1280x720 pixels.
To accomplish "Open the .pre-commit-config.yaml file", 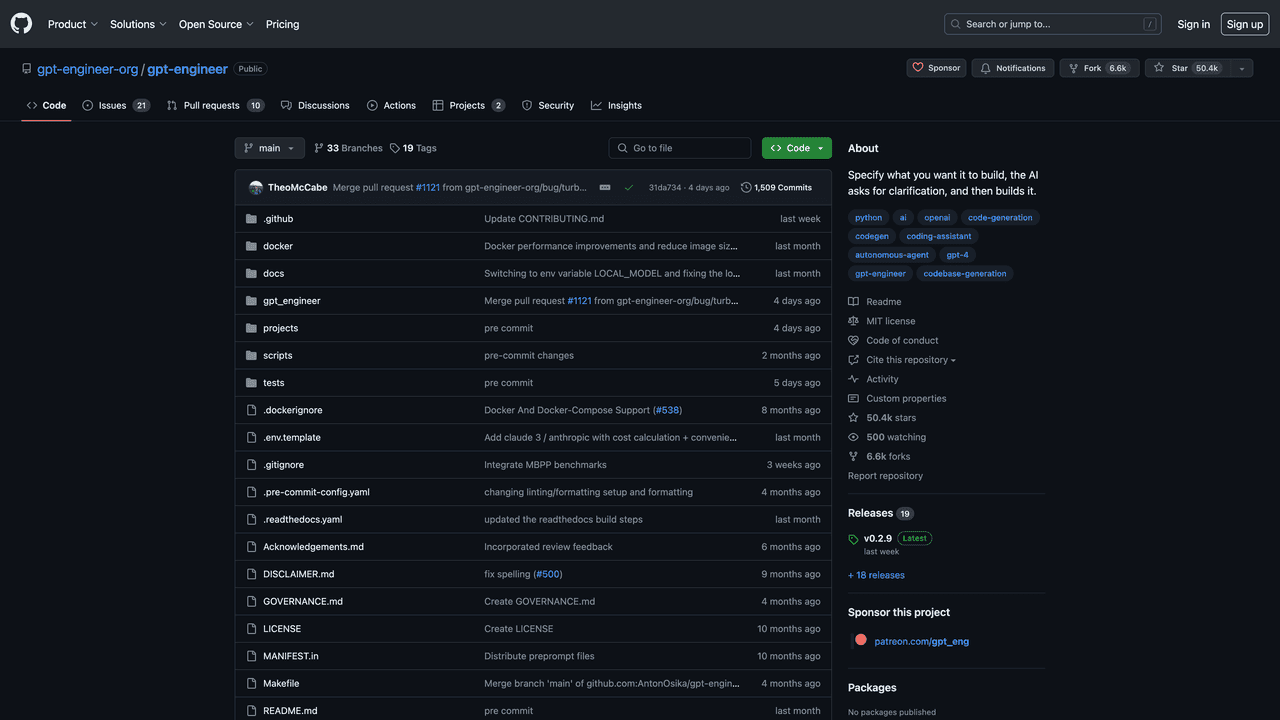I will point(316,492).
